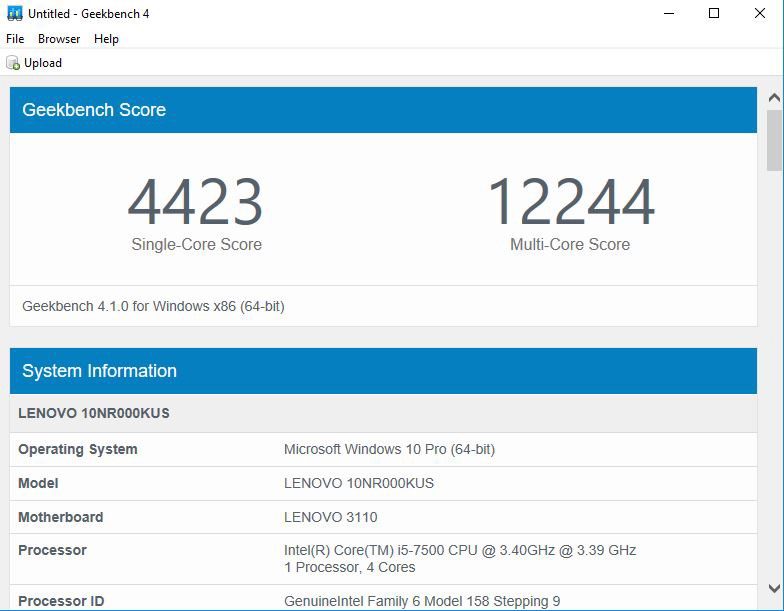784x611 pixels.
Task: Click the Upload toolbar icon
Action: (x=13, y=63)
